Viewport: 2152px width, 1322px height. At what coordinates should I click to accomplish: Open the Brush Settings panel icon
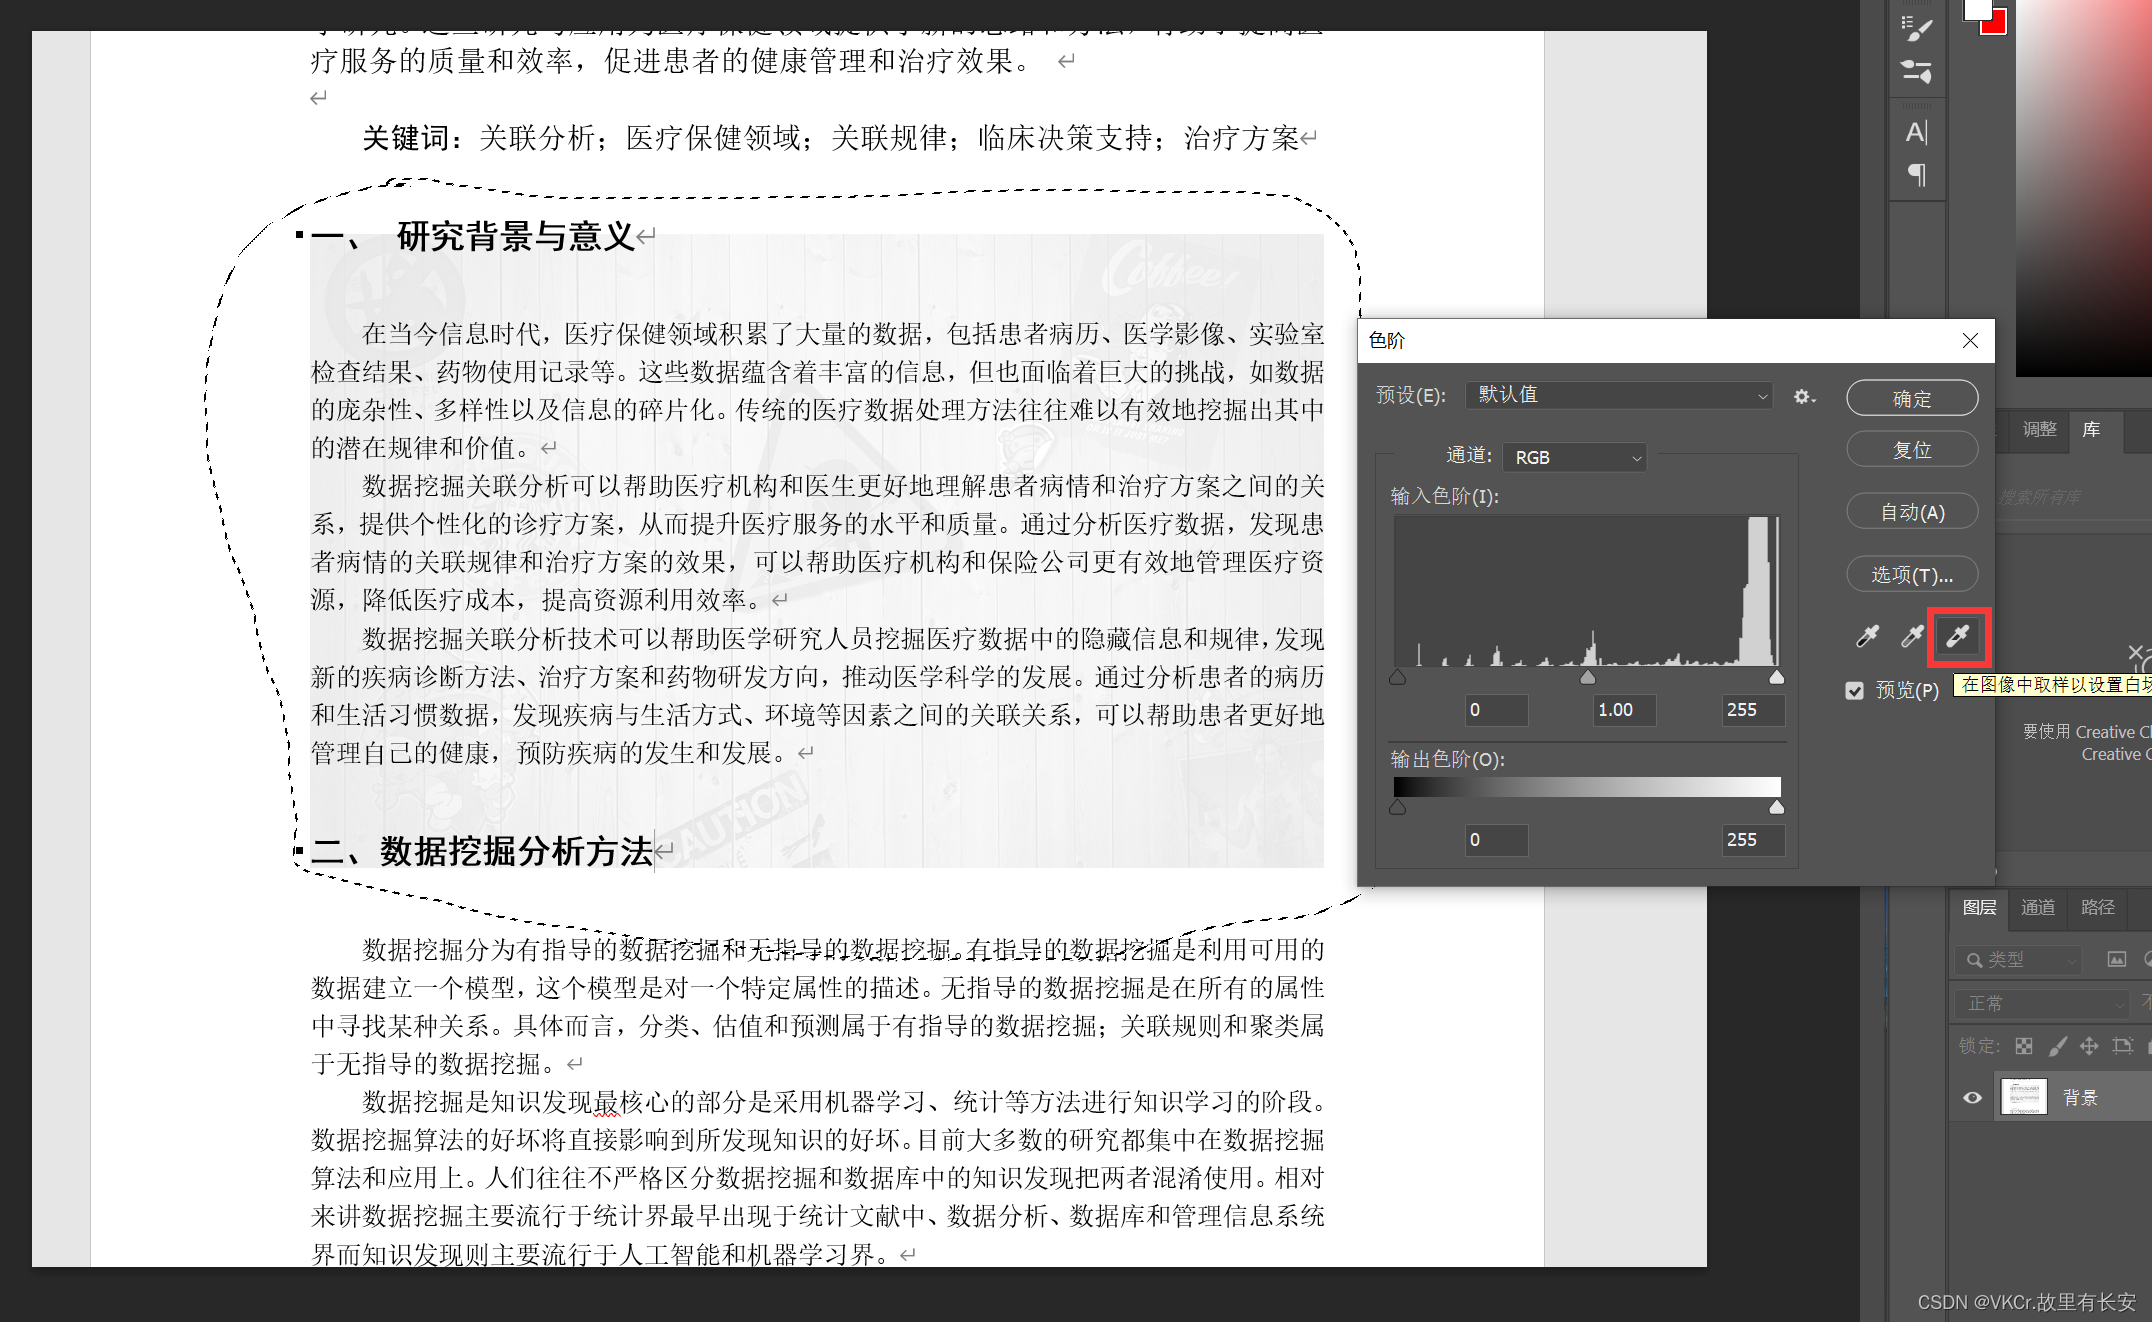1916,28
